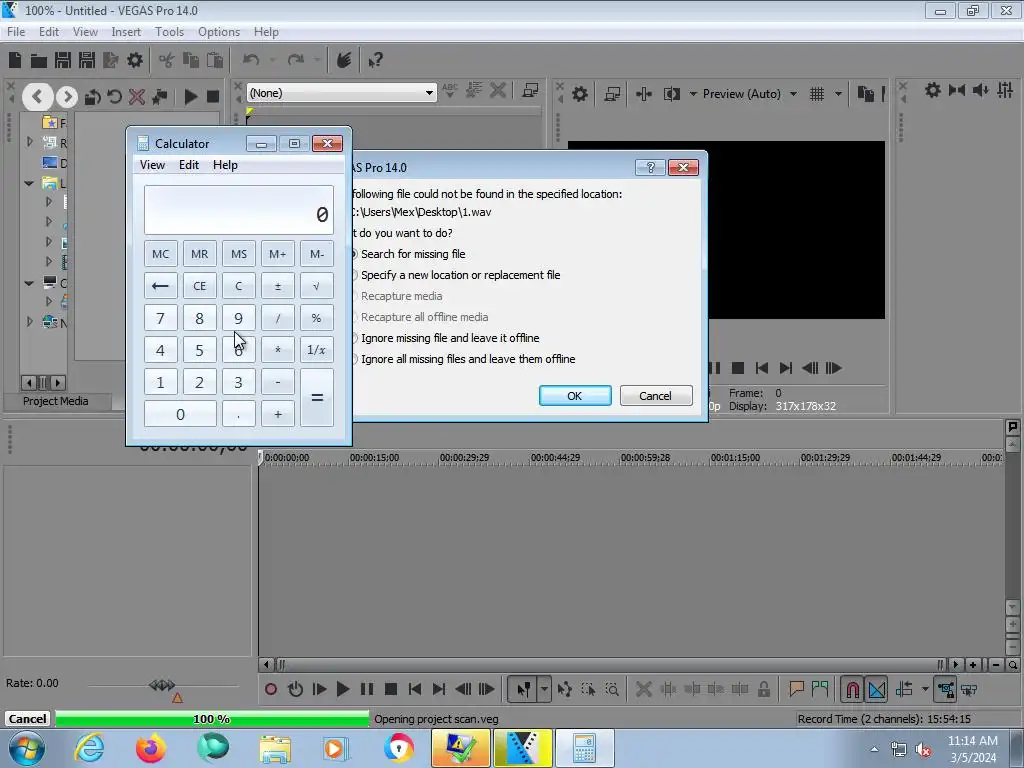Image resolution: width=1024 pixels, height=768 pixels.
Task: Click the Calculator display field
Action: [x=238, y=210]
